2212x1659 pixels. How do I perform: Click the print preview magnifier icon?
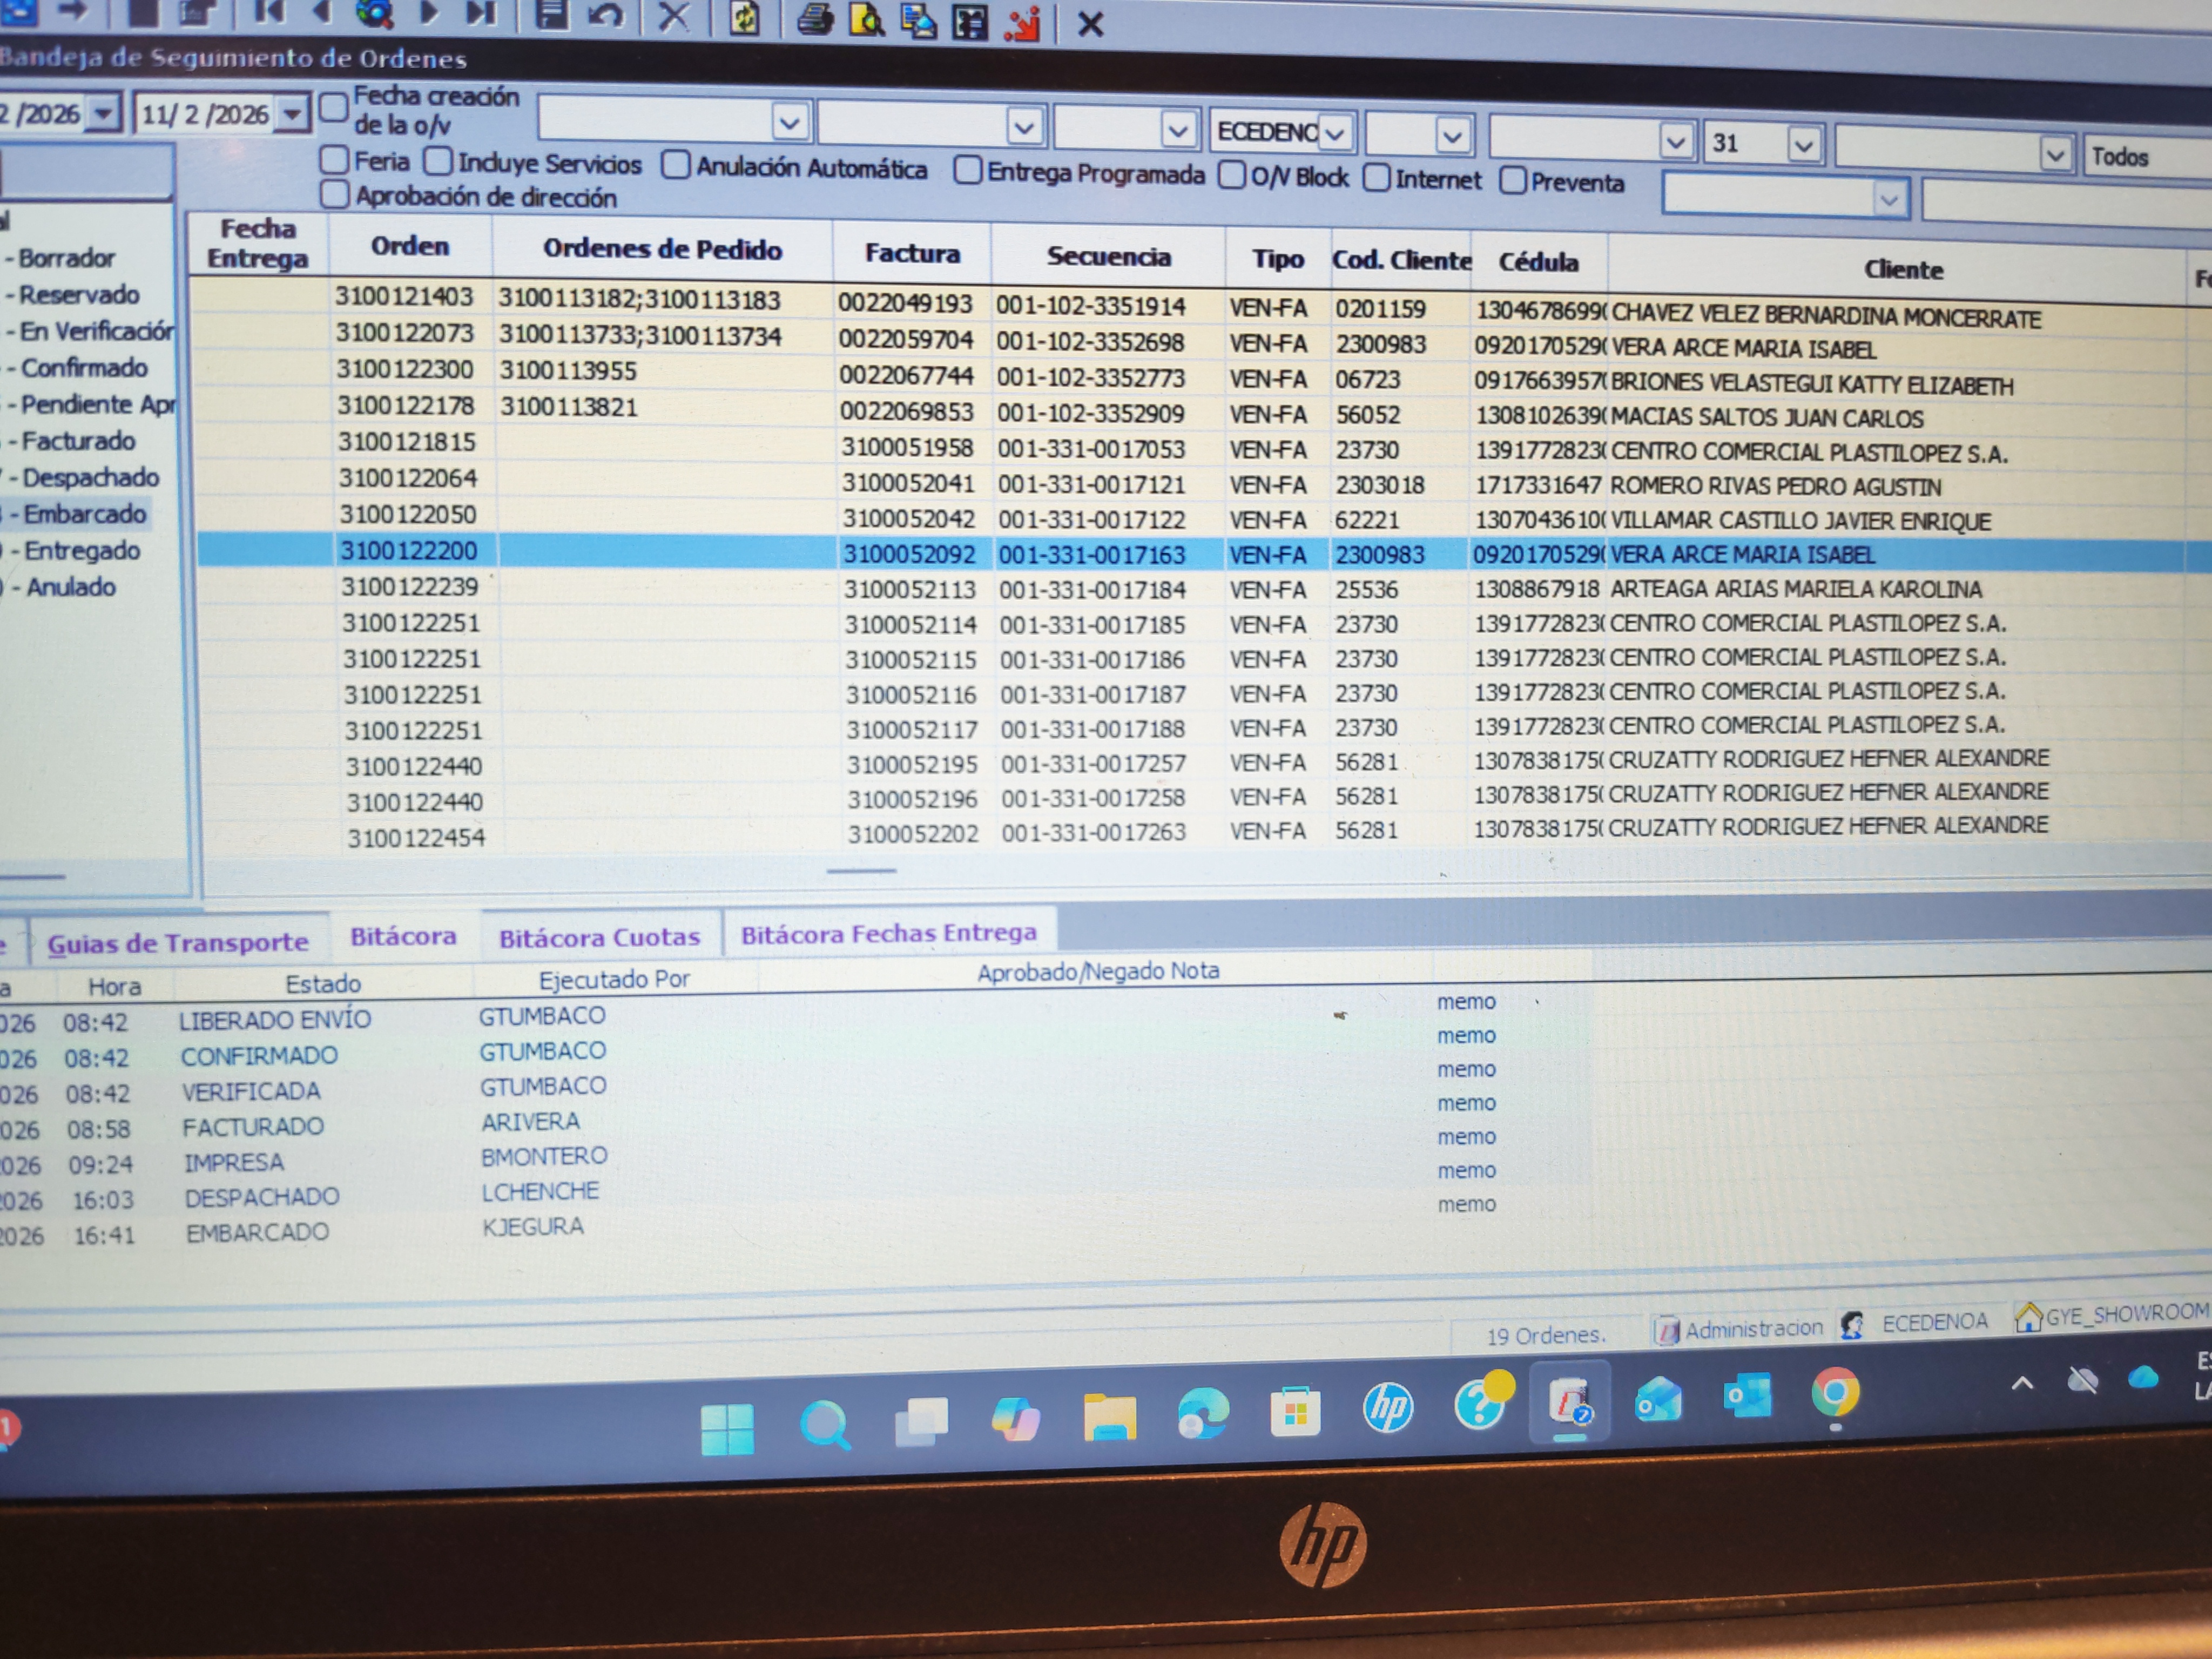pyautogui.click(x=866, y=19)
